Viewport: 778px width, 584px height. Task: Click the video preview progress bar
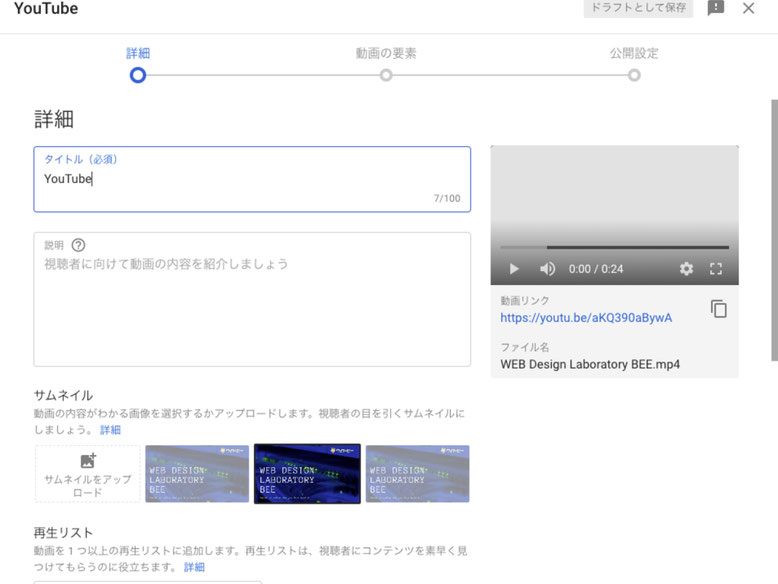(614, 247)
